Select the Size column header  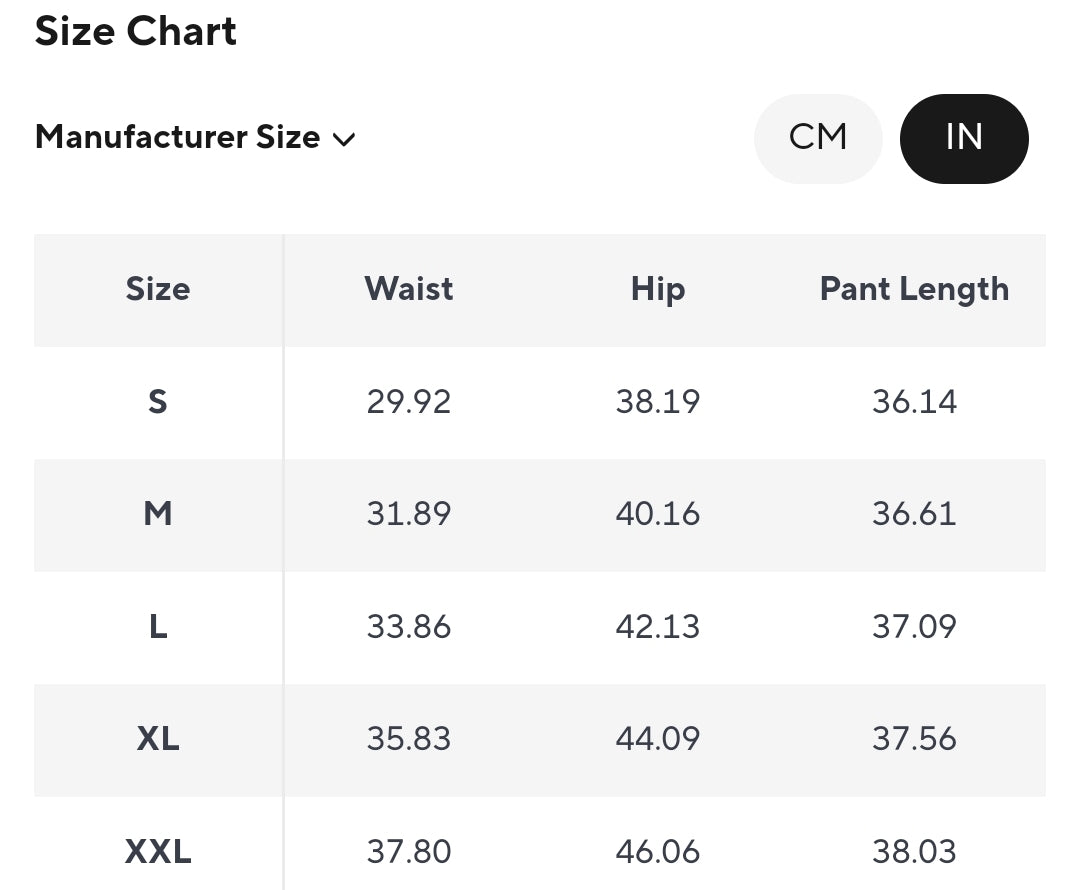click(x=158, y=289)
